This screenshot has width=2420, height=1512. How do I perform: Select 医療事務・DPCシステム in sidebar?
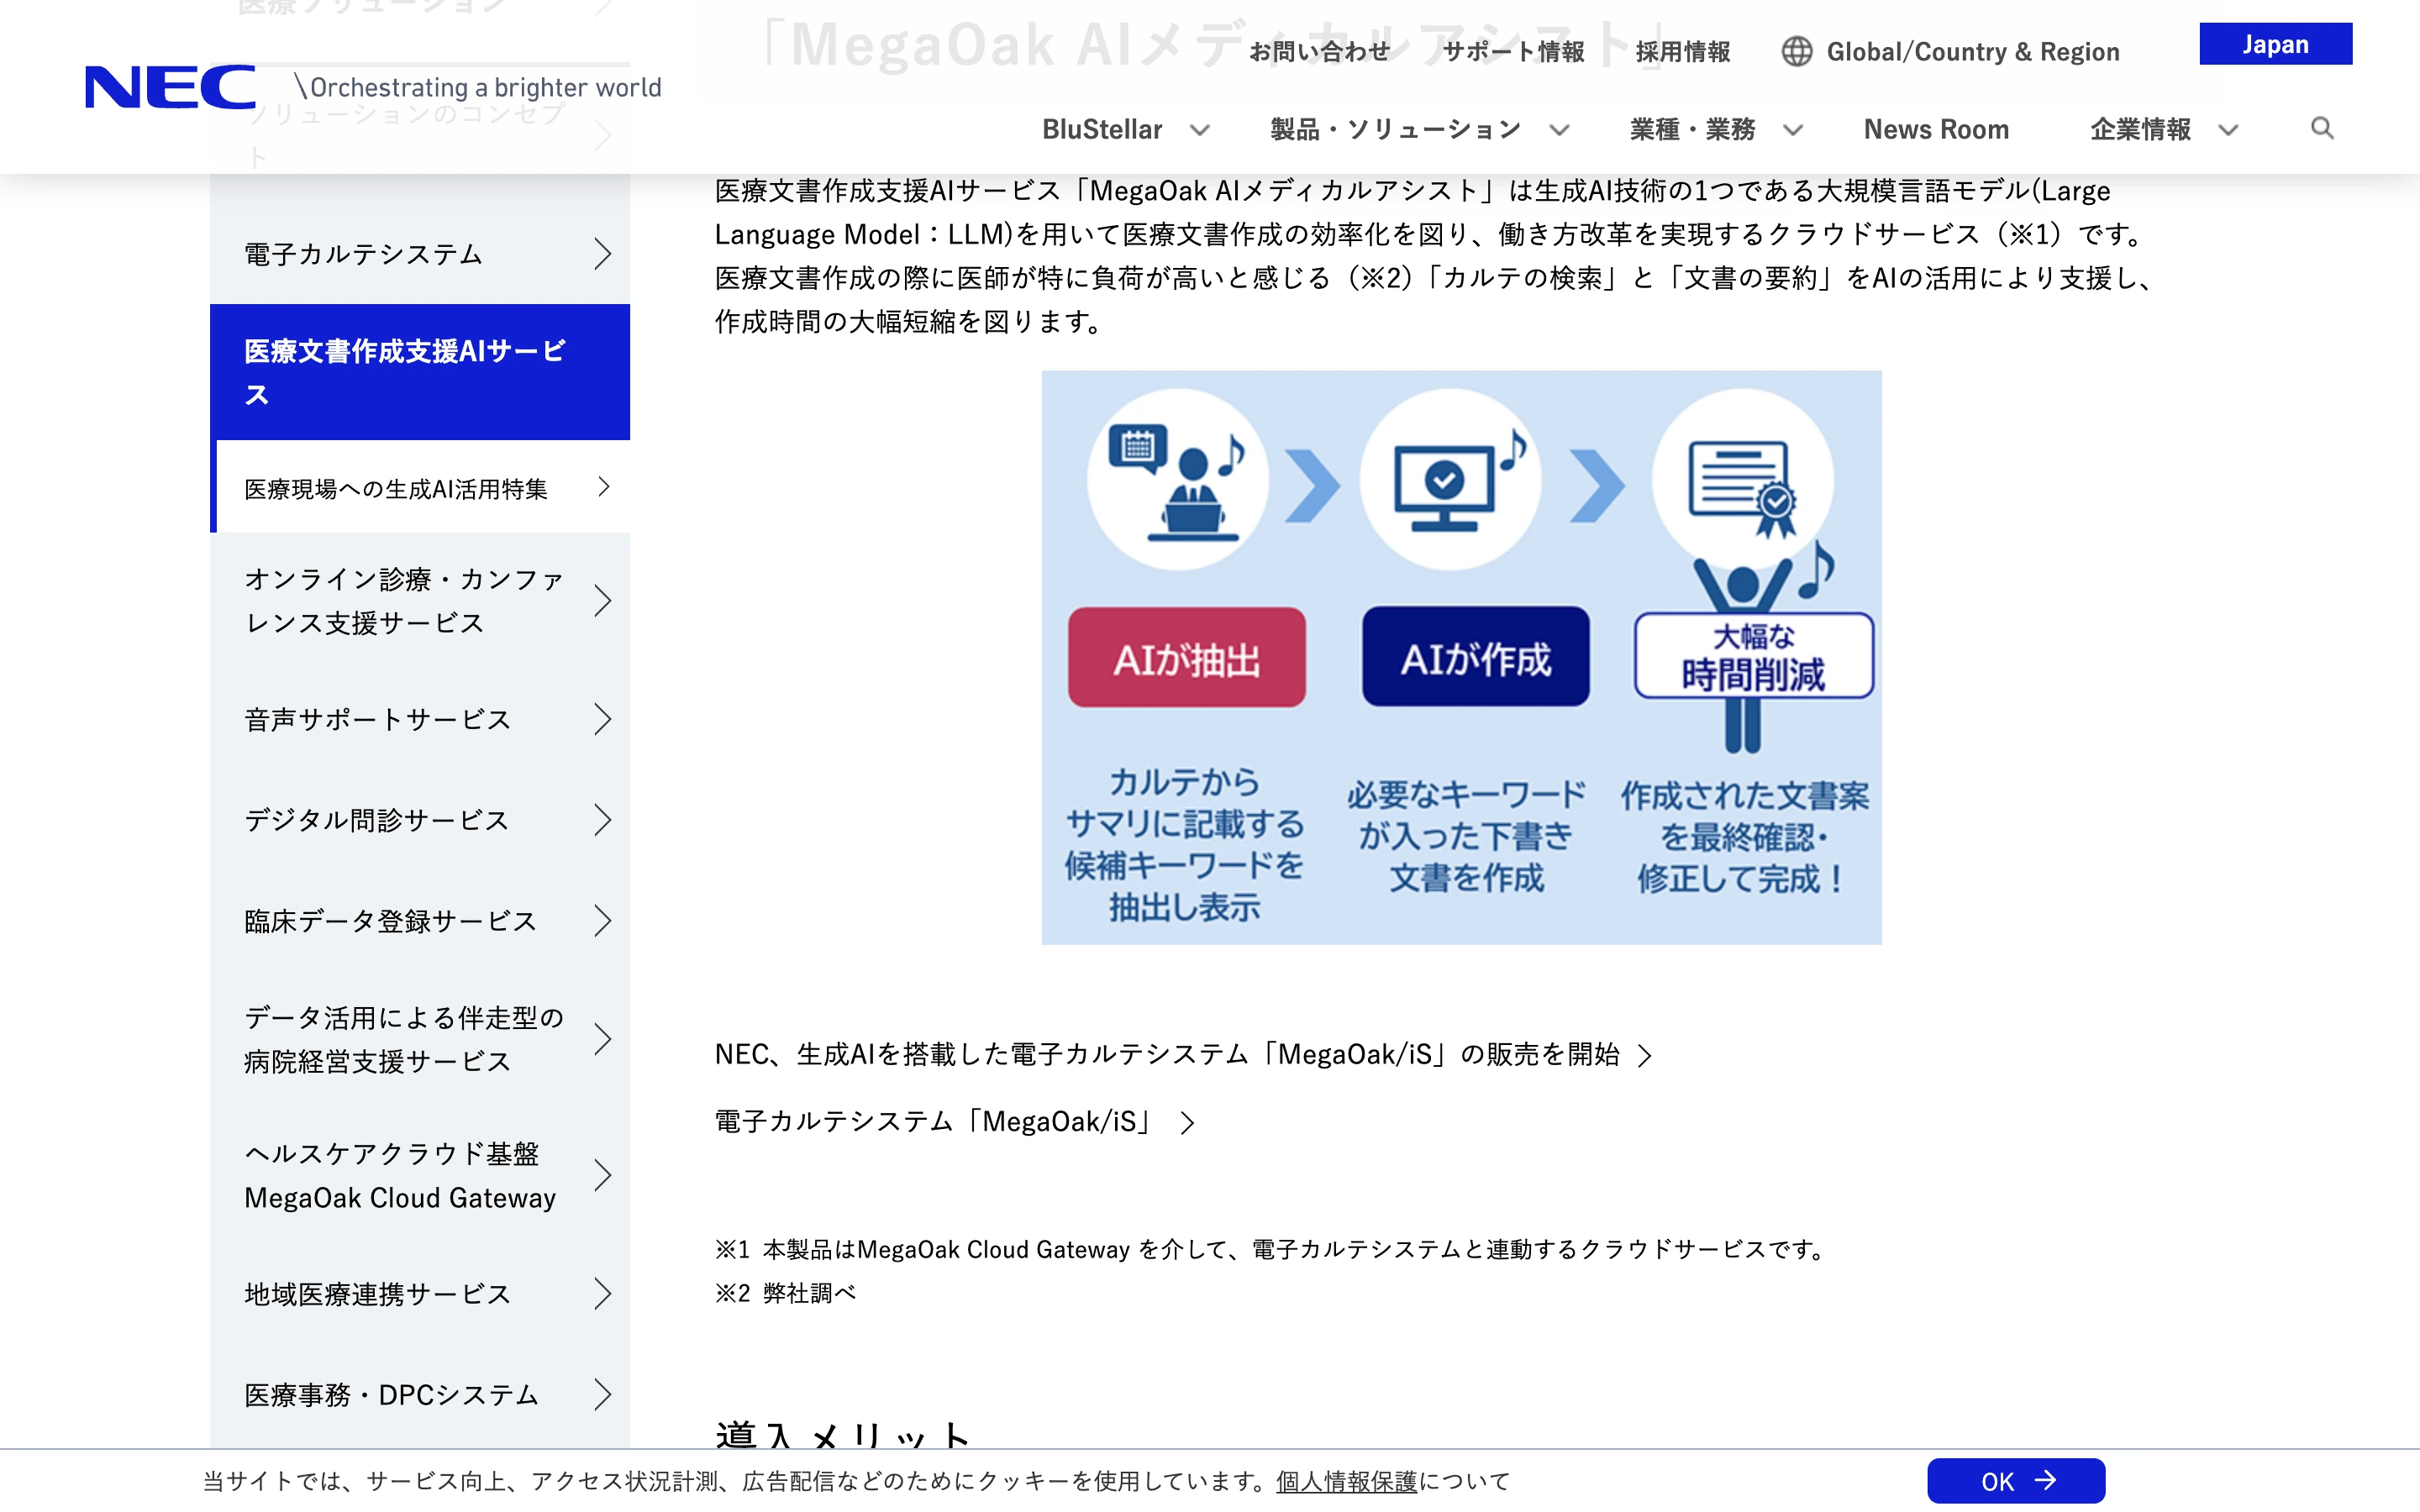(420, 1394)
